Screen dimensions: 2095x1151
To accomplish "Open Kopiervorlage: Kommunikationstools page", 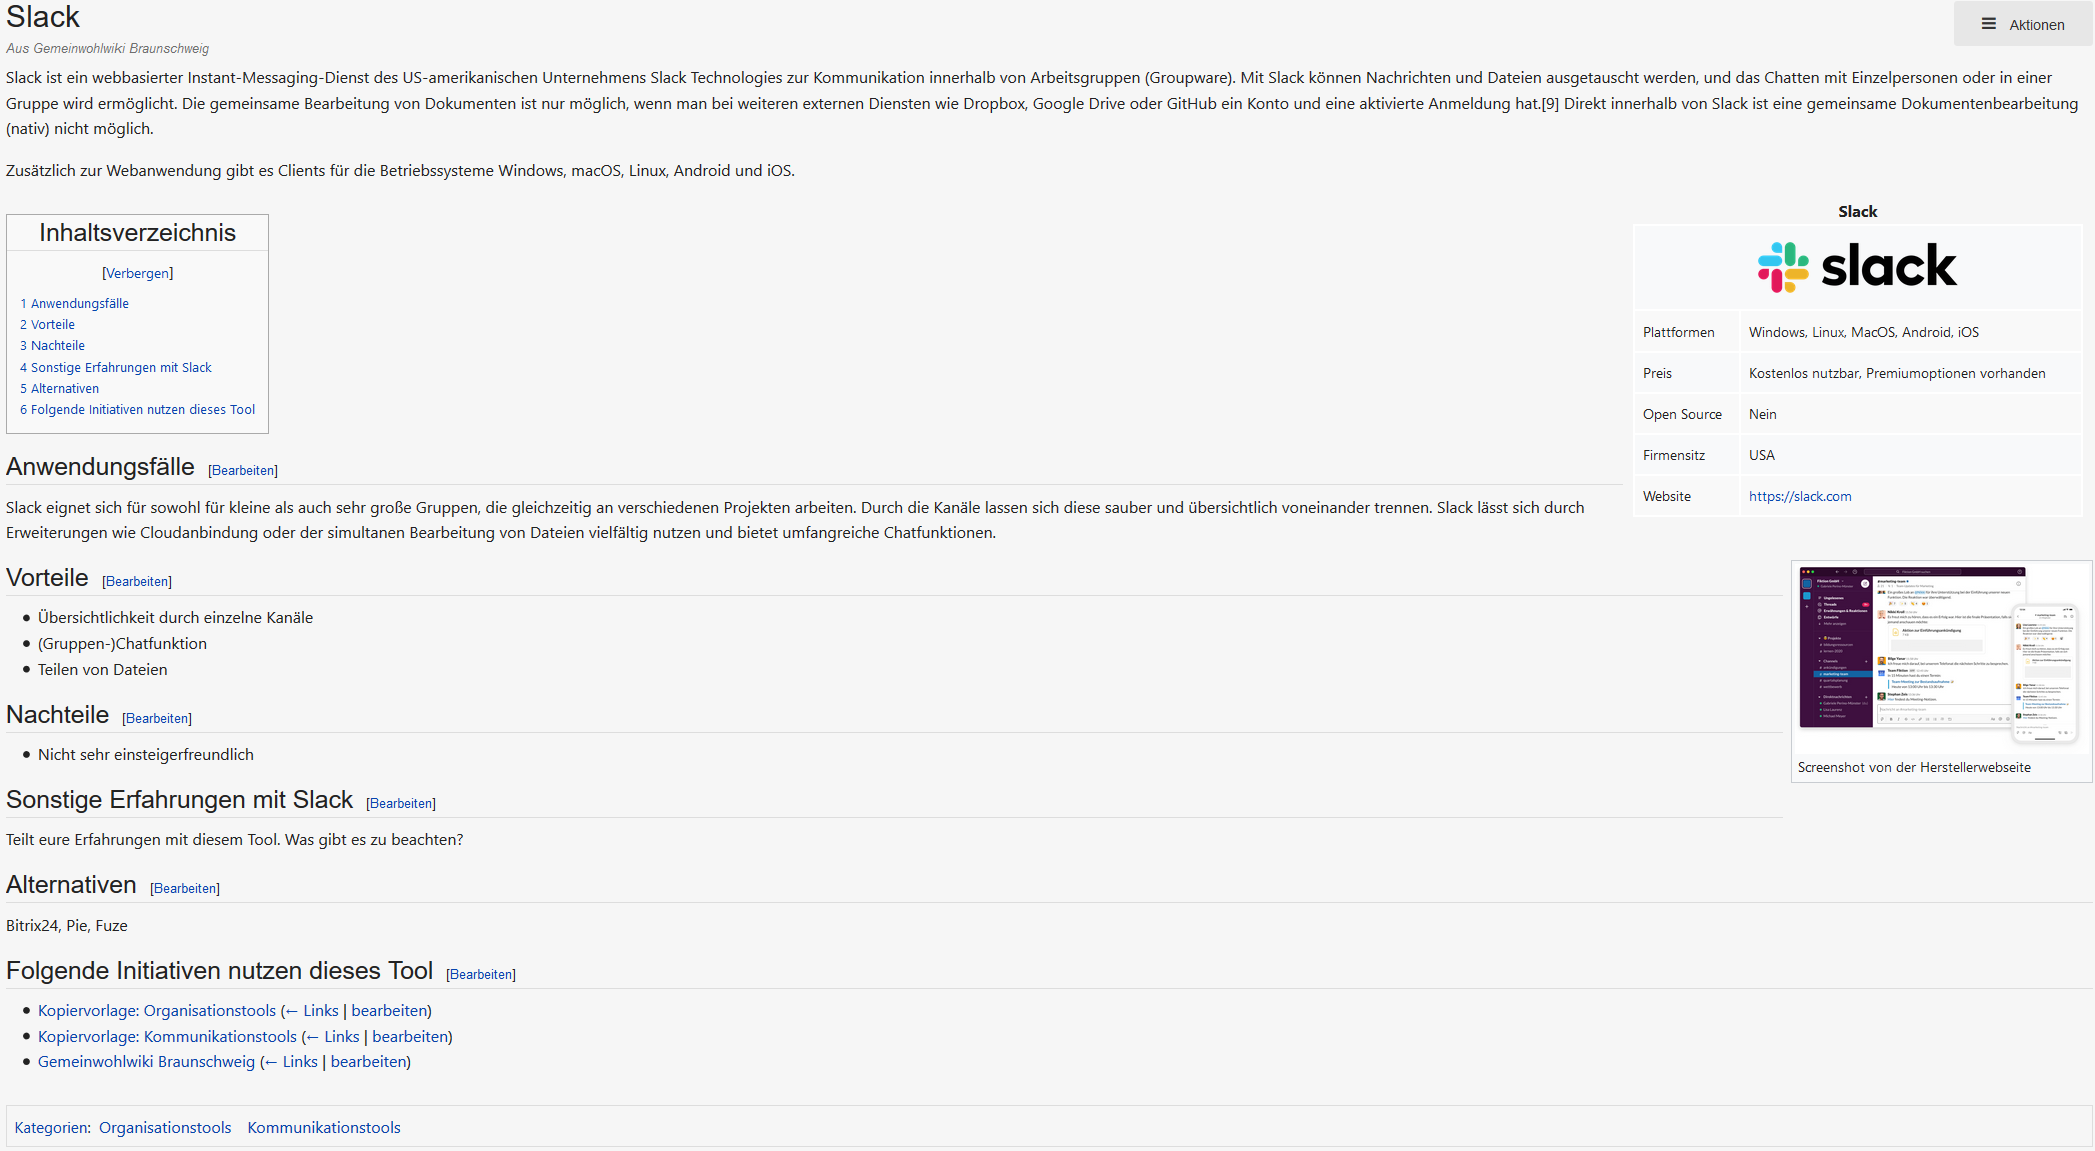I will coord(167,1036).
